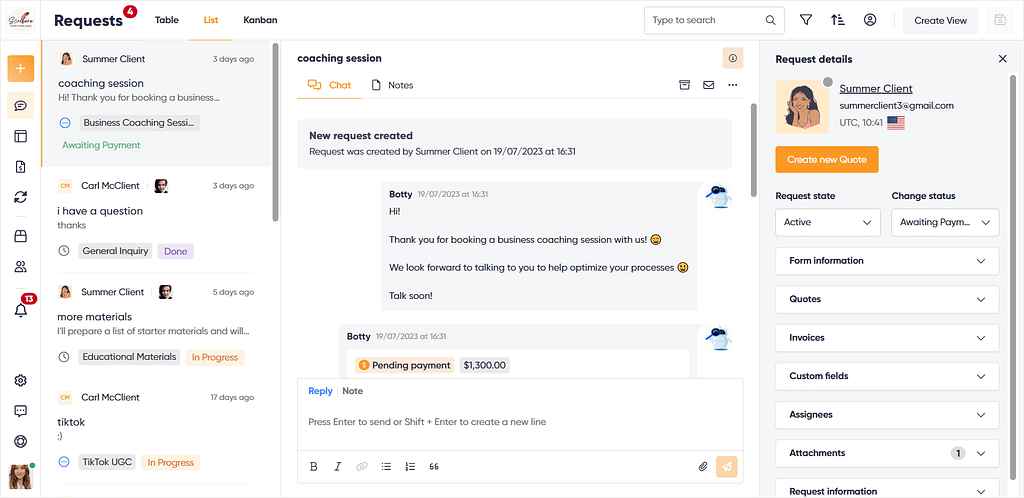Click the Create new Quote button
Viewport: 1024px width, 498px height.
coord(827,159)
